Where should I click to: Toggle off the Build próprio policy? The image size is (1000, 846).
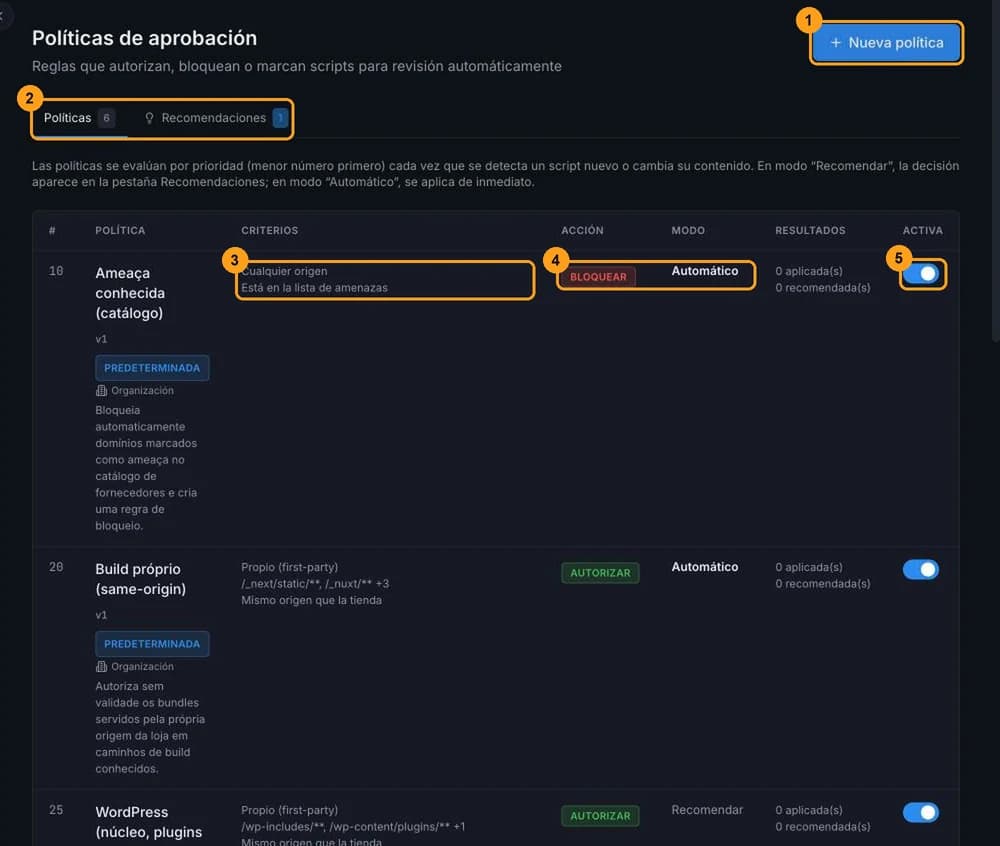tap(920, 569)
